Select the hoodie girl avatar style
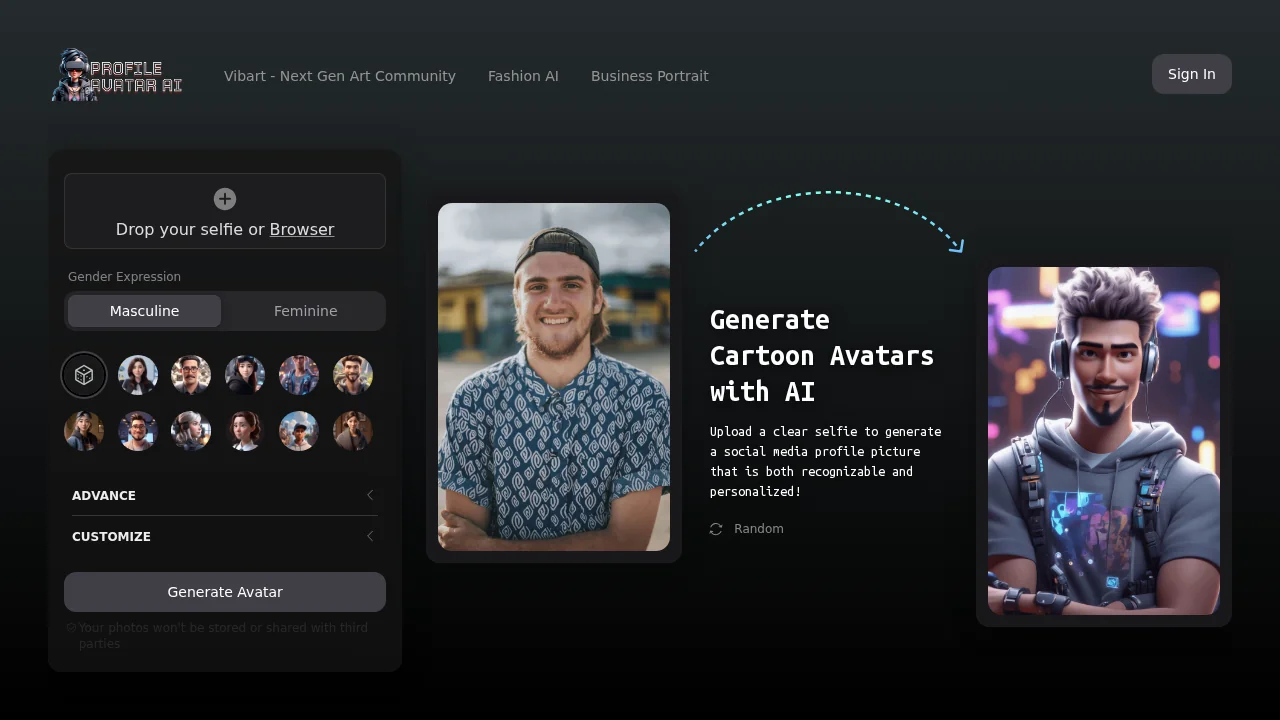This screenshot has width=1280, height=720. coord(245,375)
